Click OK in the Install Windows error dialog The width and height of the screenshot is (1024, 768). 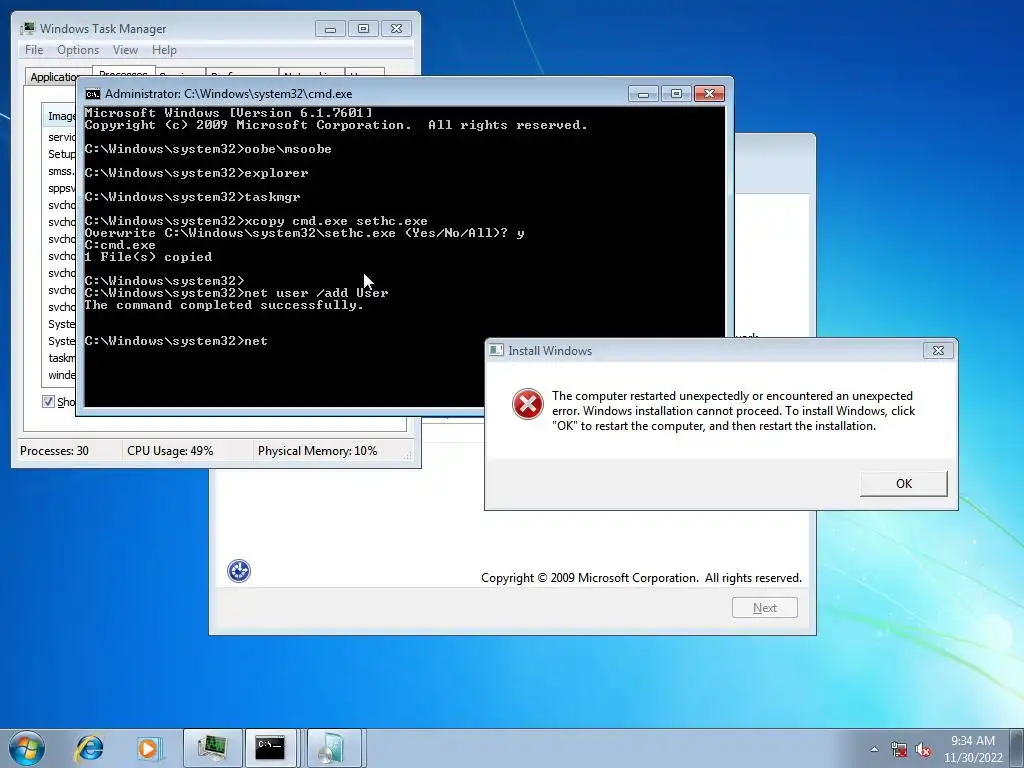click(903, 484)
